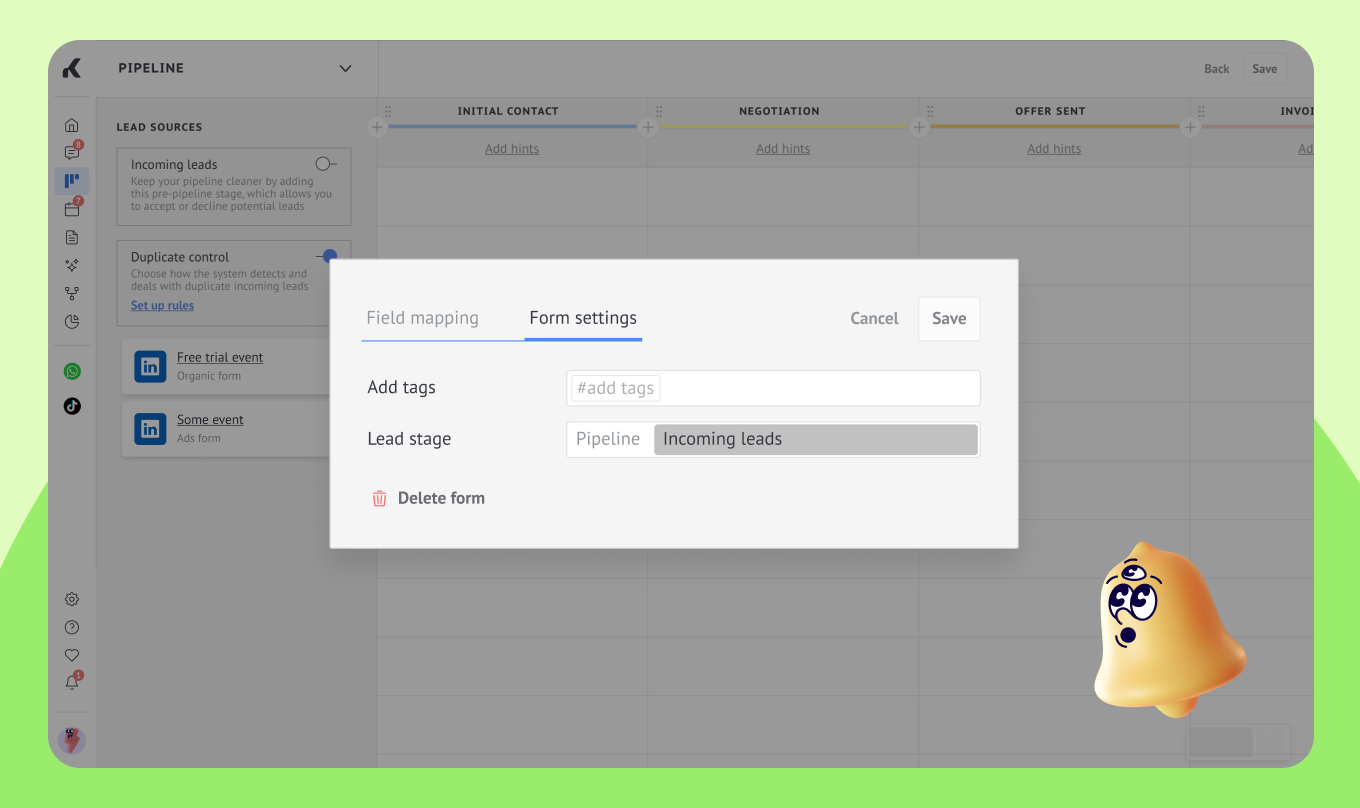Viewport: 1360px width, 808px height.
Task: Open the settings gear in the sidebar
Action: tap(72, 600)
